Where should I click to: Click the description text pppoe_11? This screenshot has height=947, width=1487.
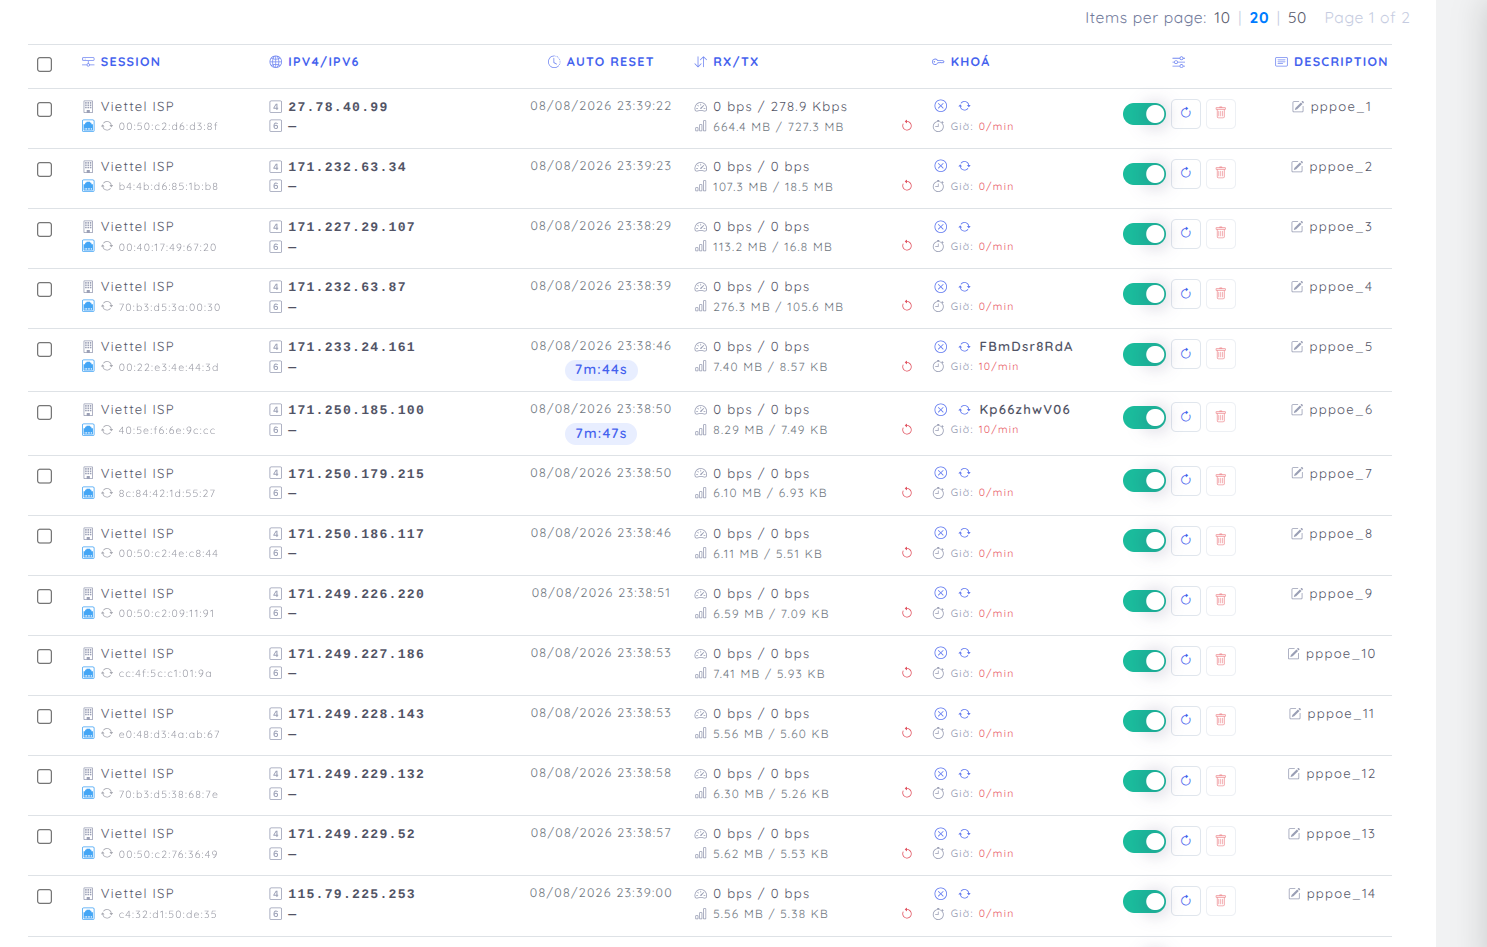click(x=1341, y=714)
